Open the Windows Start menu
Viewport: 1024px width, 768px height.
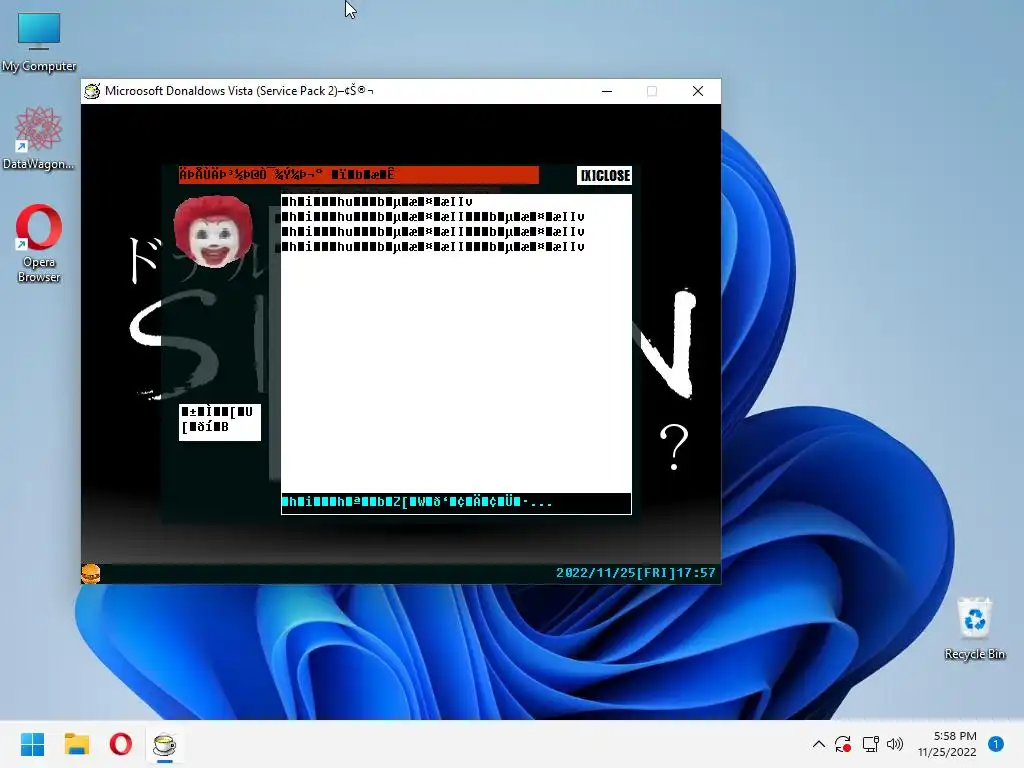pos(32,744)
